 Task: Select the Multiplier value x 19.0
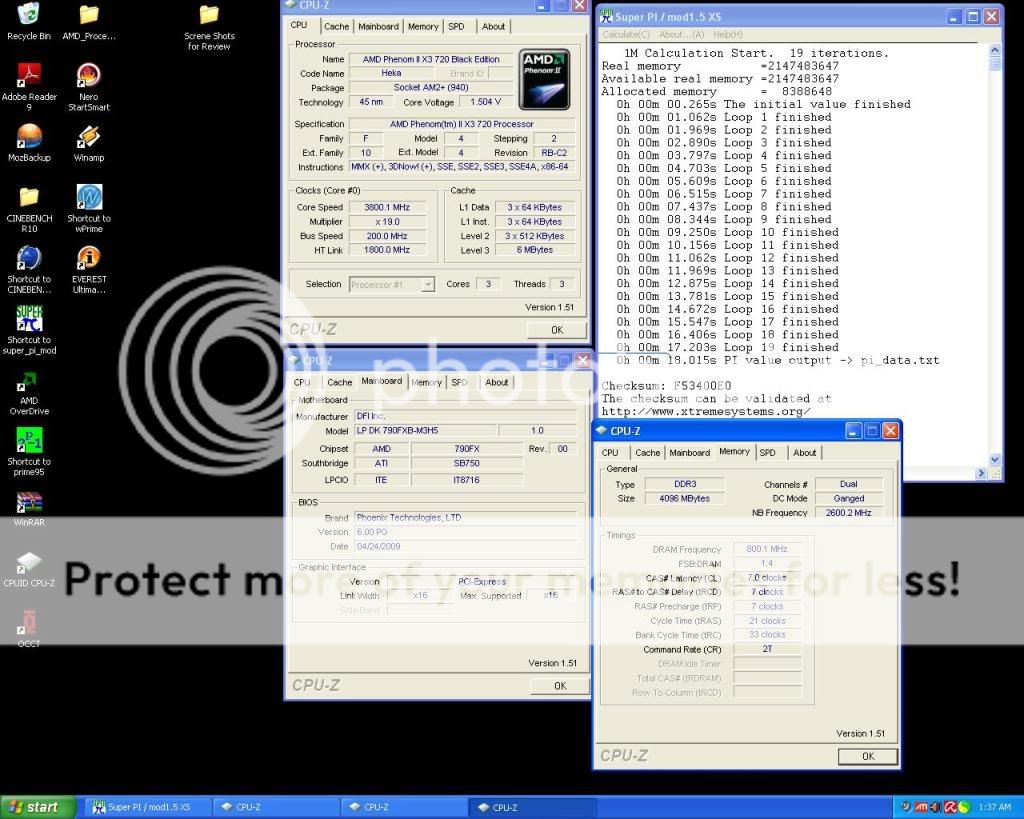tap(387, 221)
